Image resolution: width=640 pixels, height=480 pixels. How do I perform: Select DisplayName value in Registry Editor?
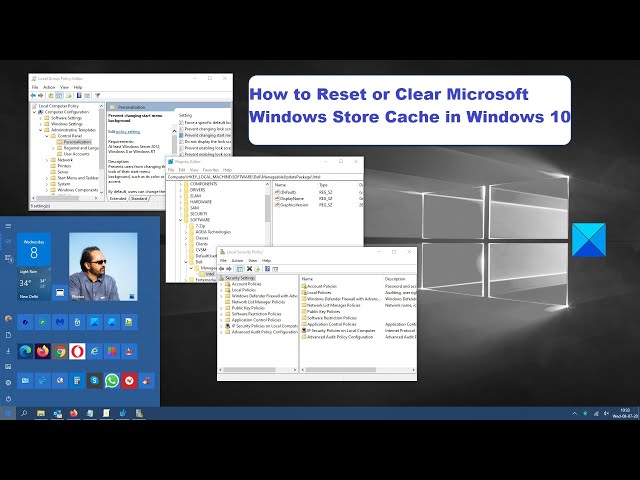pos(289,198)
